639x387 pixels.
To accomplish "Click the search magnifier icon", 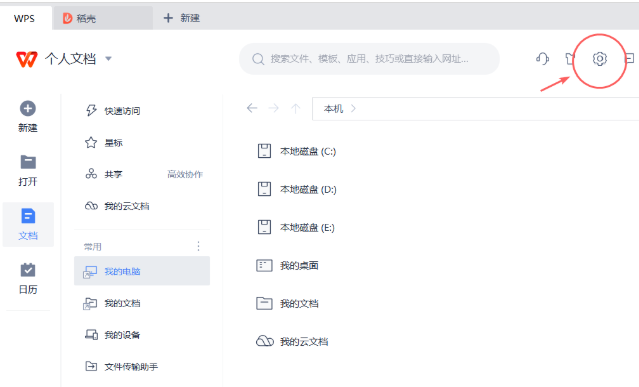I will point(258,59).
